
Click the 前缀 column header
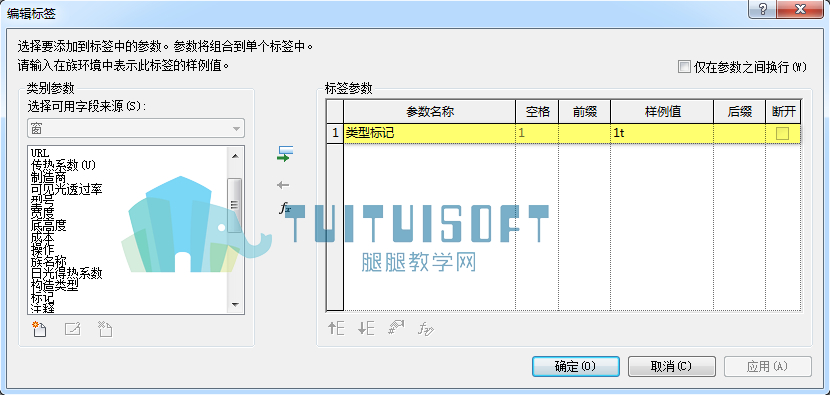click(584, 112)
